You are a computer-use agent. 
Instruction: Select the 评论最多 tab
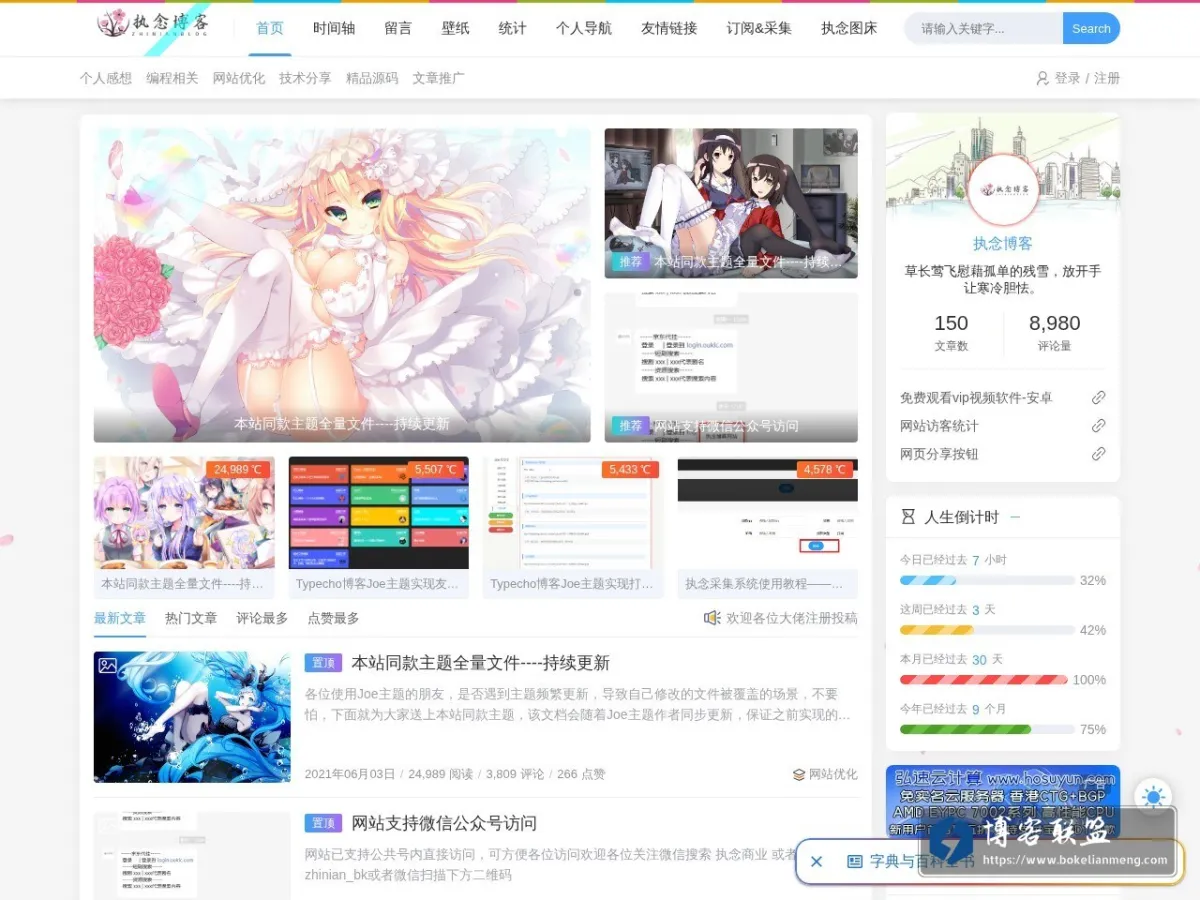click(x=262, y=618)
